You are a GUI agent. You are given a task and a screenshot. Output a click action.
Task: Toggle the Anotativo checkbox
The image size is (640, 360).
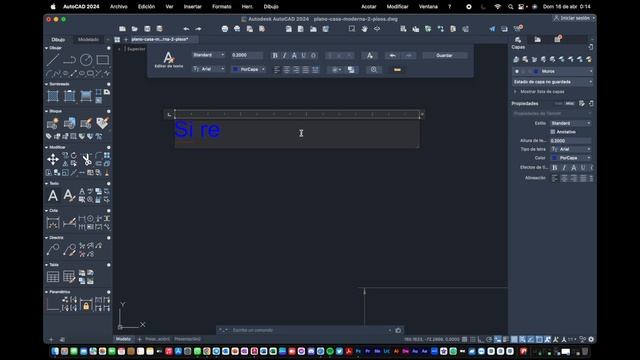click(553, 132)
